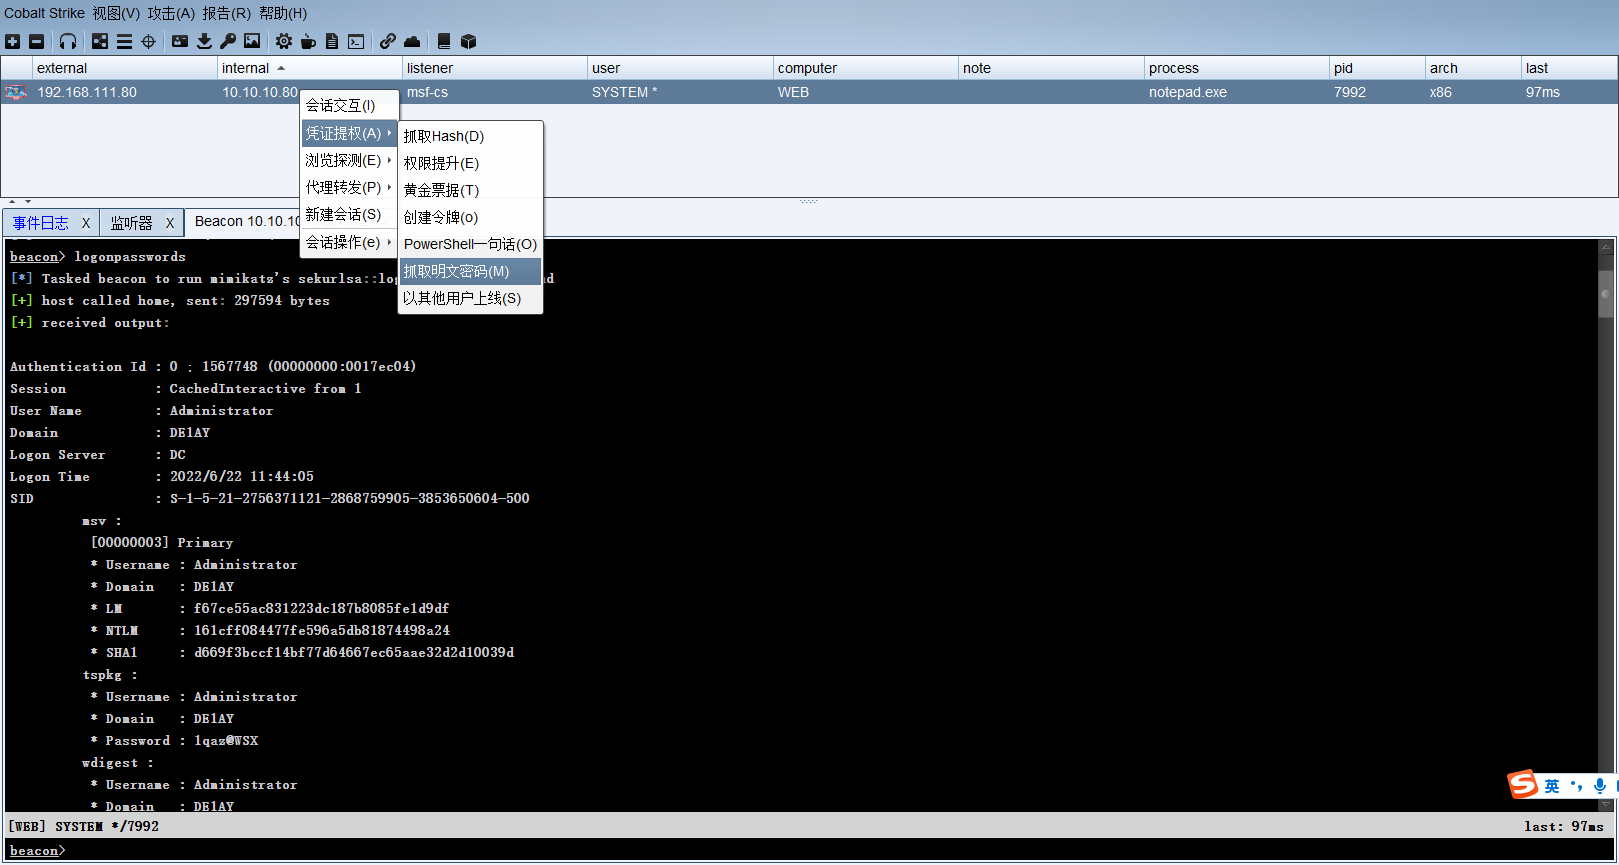Open the Help book icon
Image resolution: width=1619 pixels, height=865 pixels.
point(444,41)
